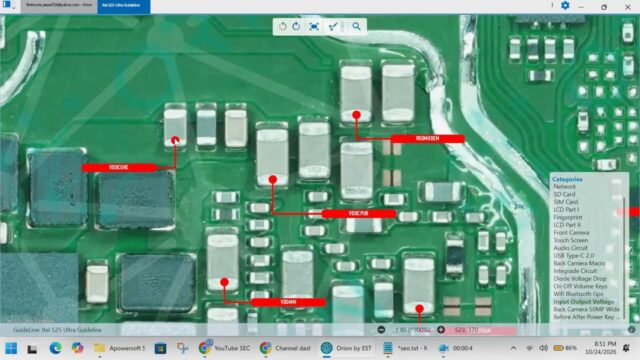Open the Front Camera category
The image size is (640, 360).
point(571,233)
